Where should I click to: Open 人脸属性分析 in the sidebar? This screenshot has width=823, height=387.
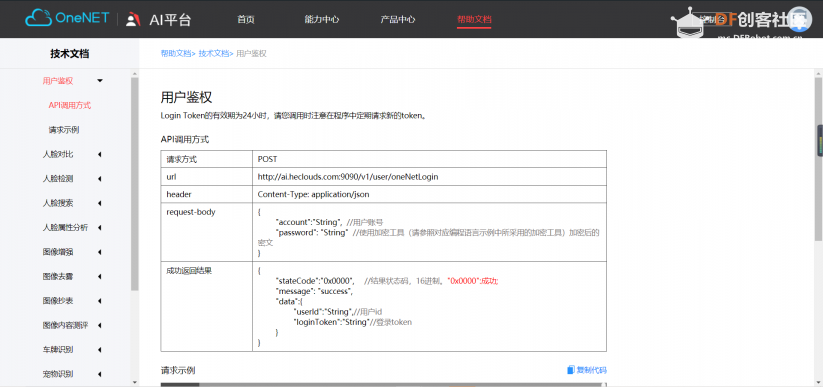point(65,227)
